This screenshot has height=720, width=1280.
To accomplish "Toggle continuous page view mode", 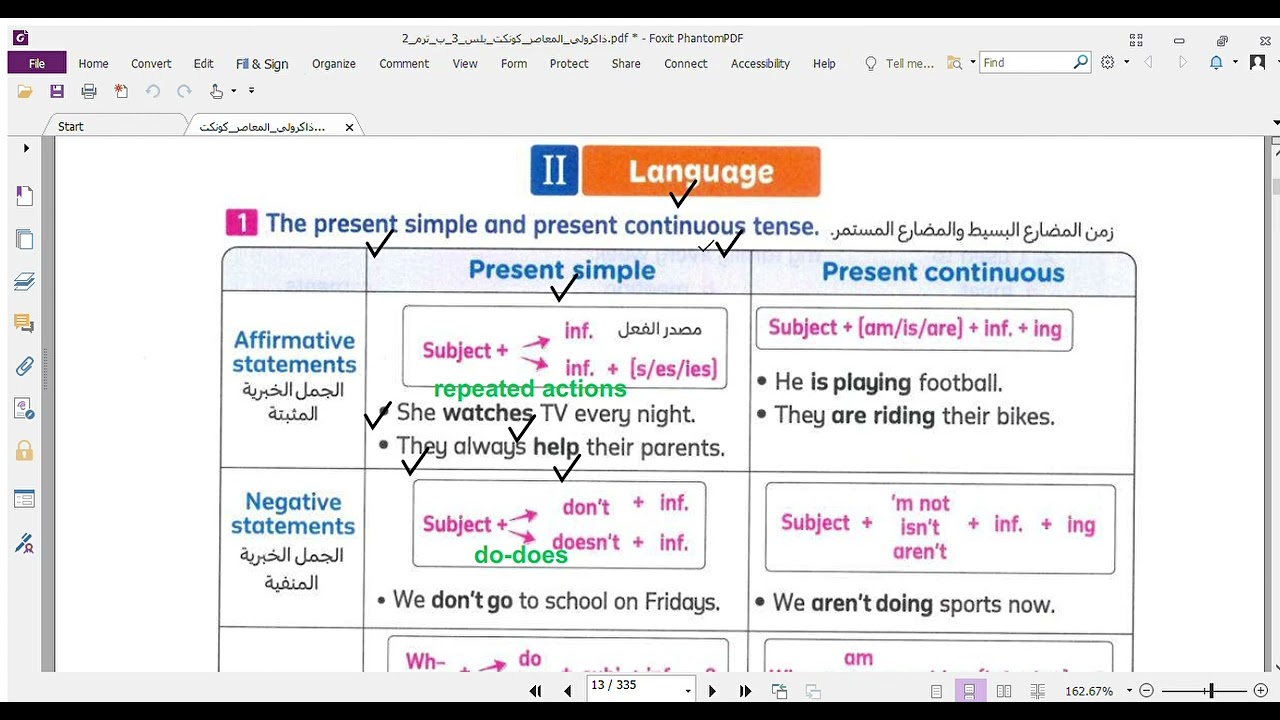I will point(969,691).
